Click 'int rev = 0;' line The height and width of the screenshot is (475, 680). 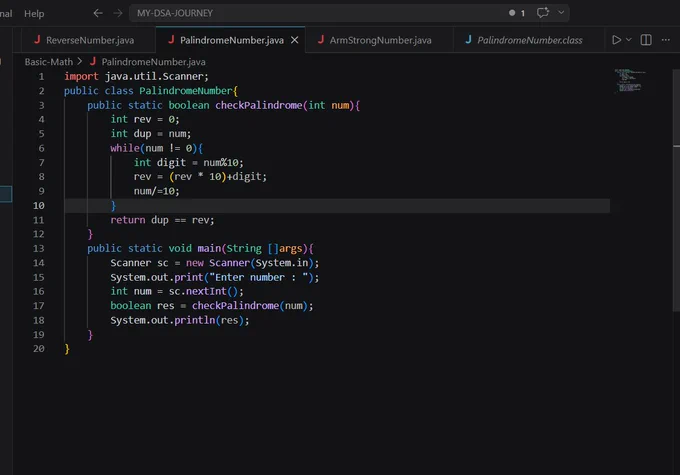(x=145, y=119)
